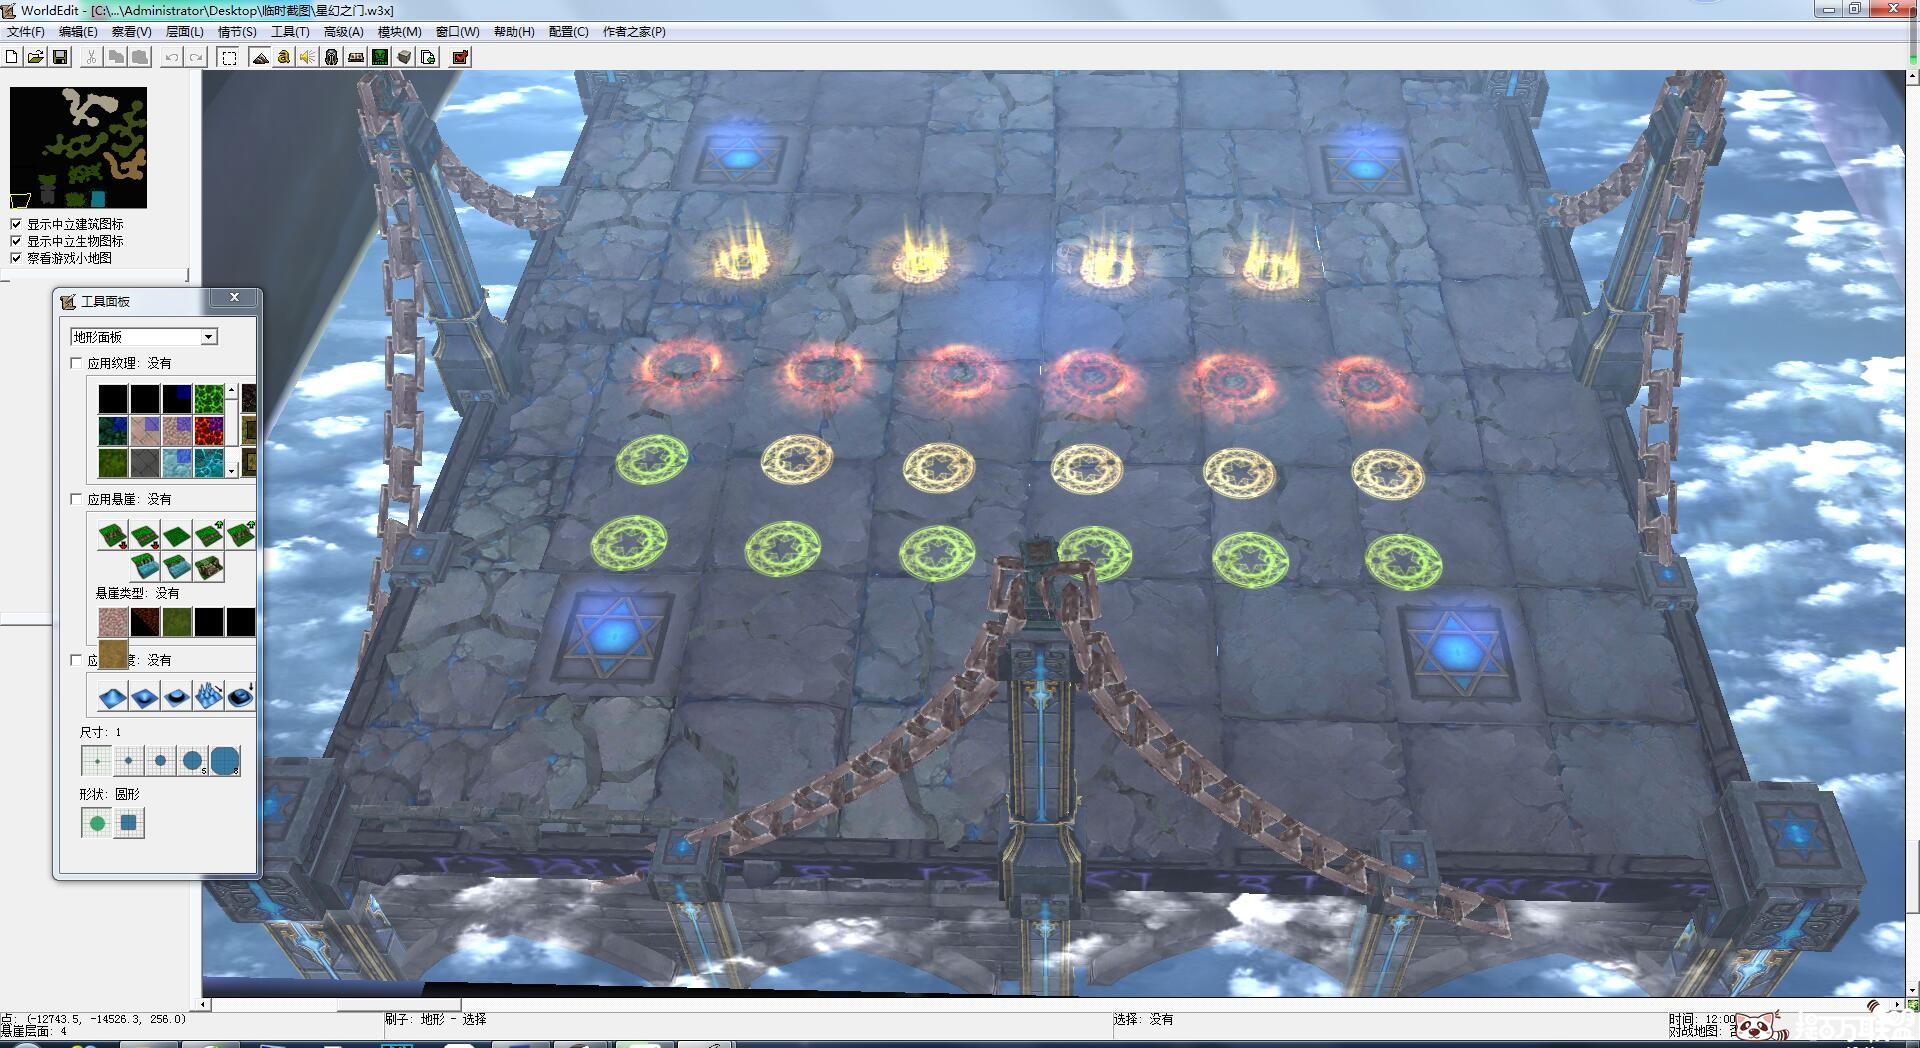Viewport: 1920px width, 1048px height.
Task: Pick the red lava texture swatch
Action: [x=209, y=431]
